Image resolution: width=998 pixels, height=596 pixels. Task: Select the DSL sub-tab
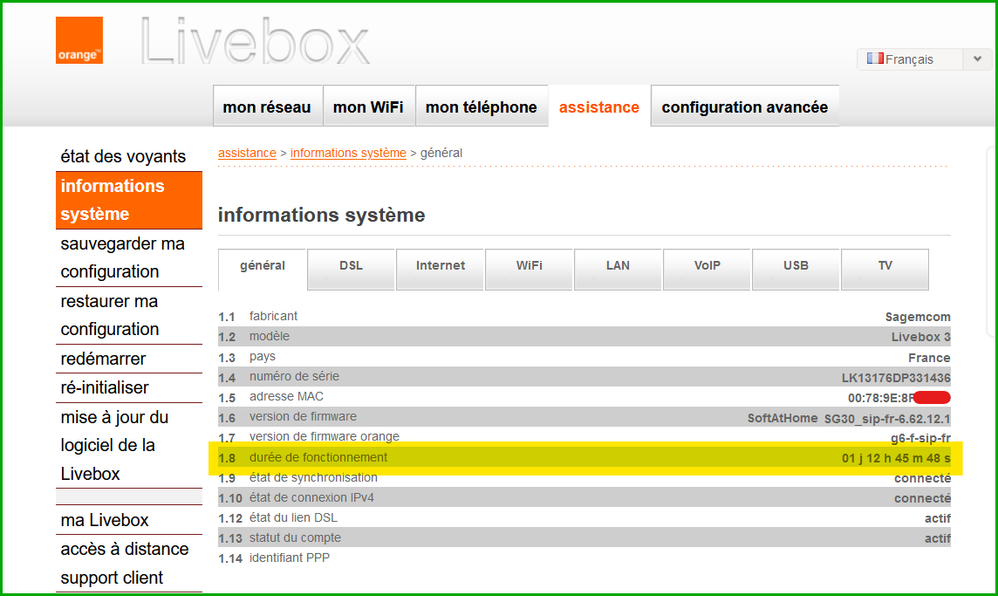pos(351,266)
